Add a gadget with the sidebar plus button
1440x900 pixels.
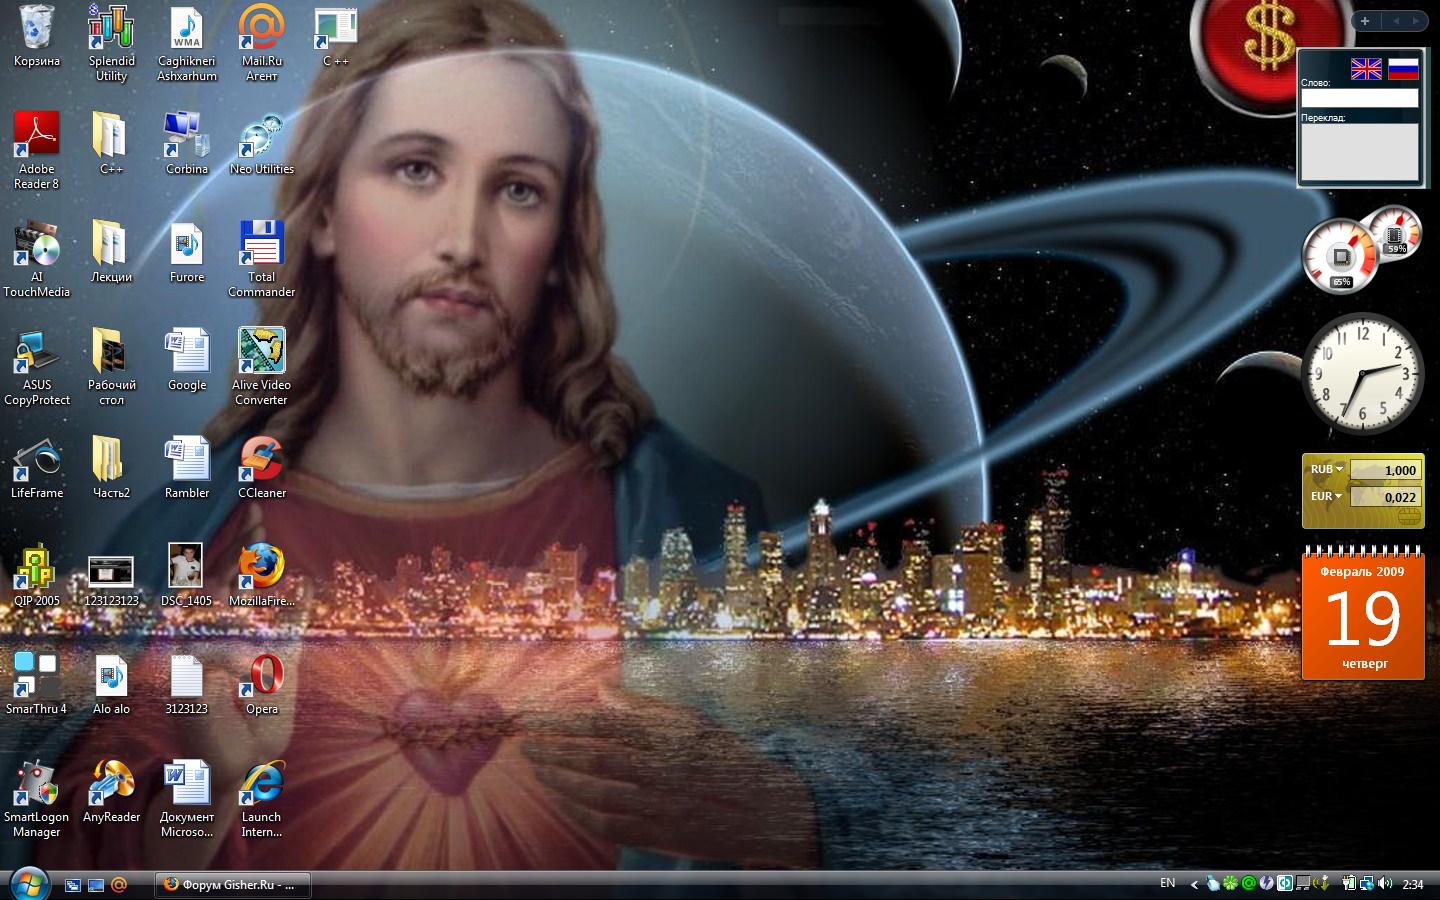click(x=1365, y=21)
